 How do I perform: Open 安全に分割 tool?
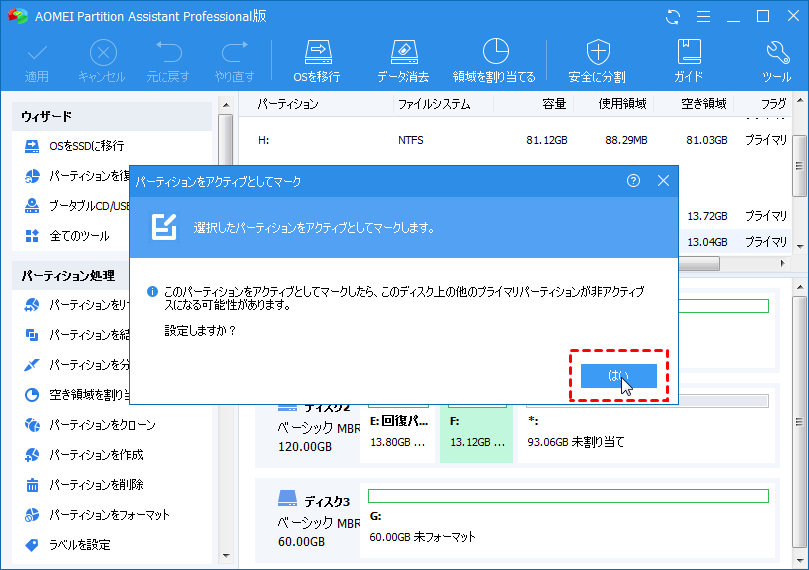pos(597,62)
